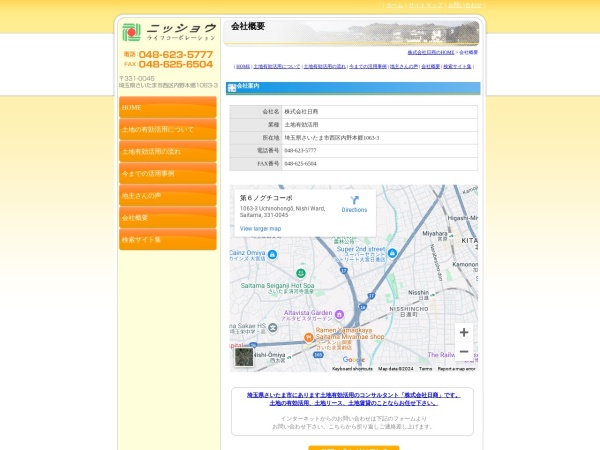Select the Super 2nd street shopping pin
The width and height of the screenshot is (600, 450).
392,253
